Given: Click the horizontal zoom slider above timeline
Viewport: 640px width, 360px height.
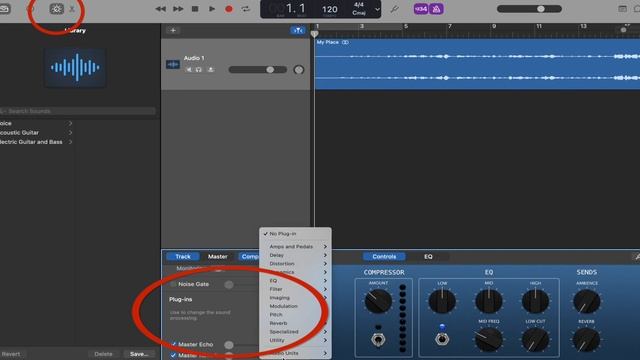Looking at the screenshot, I should [x=623, y=30].
